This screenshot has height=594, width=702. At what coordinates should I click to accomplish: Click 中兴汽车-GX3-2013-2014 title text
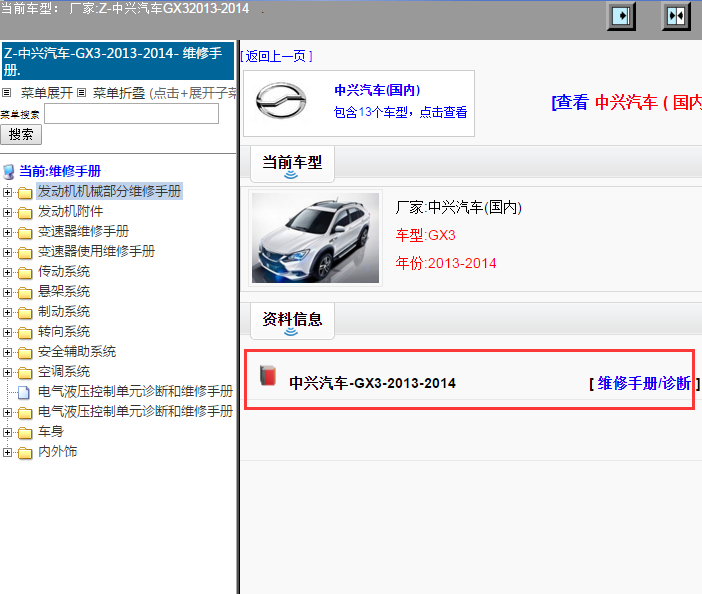coord(372,384)
